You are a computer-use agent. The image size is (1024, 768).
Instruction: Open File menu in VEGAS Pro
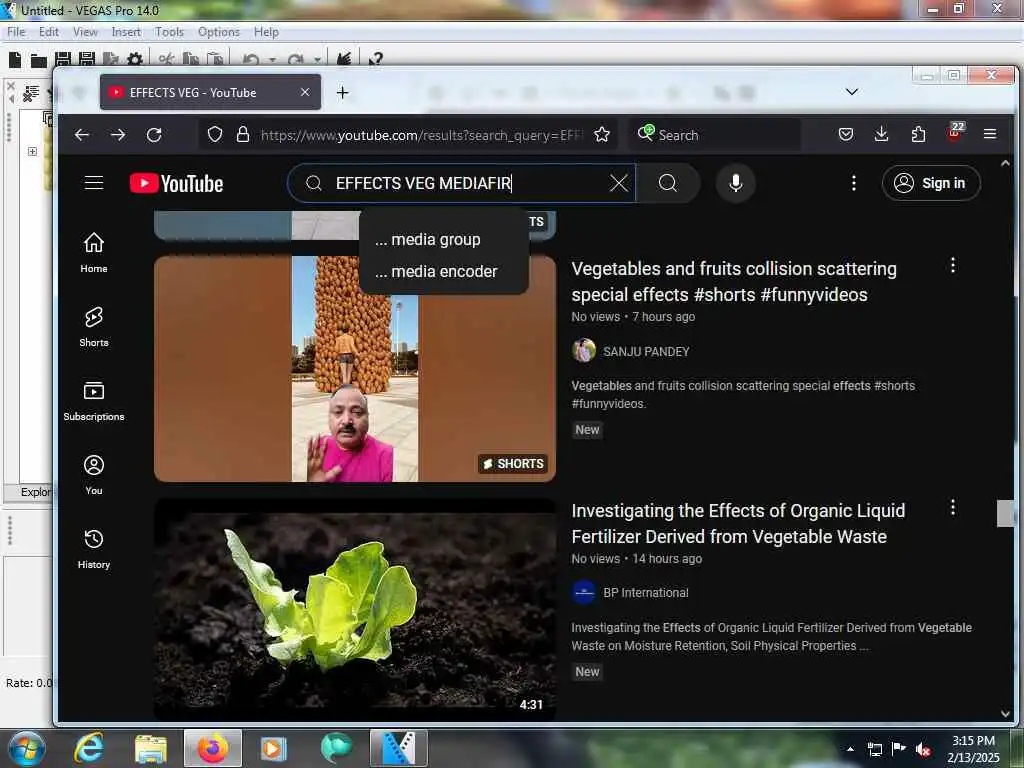click(x=16, y=32)
